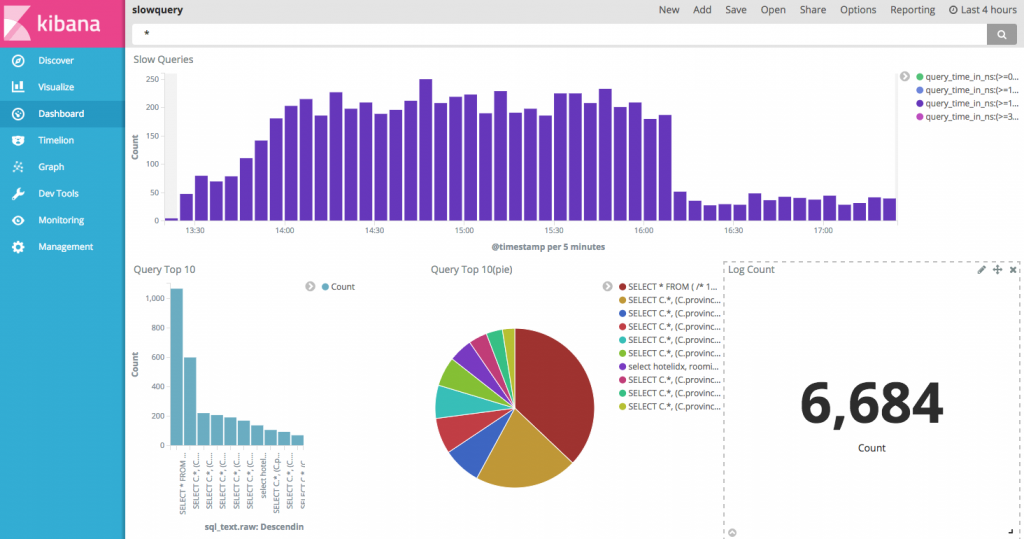Open the Share menu item
This screenshot has height=539, width=1024.
812,10
